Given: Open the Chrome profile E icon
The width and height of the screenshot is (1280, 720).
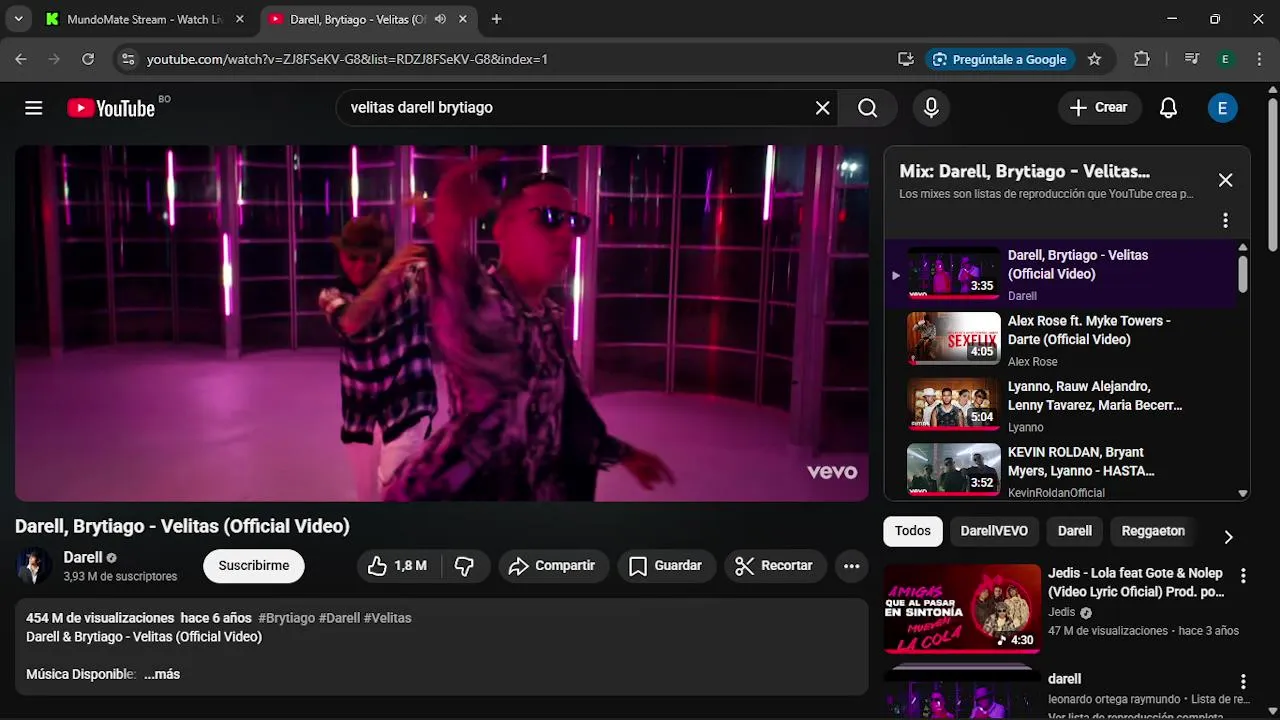Looking at the screenshot, I should [1225, 59].
